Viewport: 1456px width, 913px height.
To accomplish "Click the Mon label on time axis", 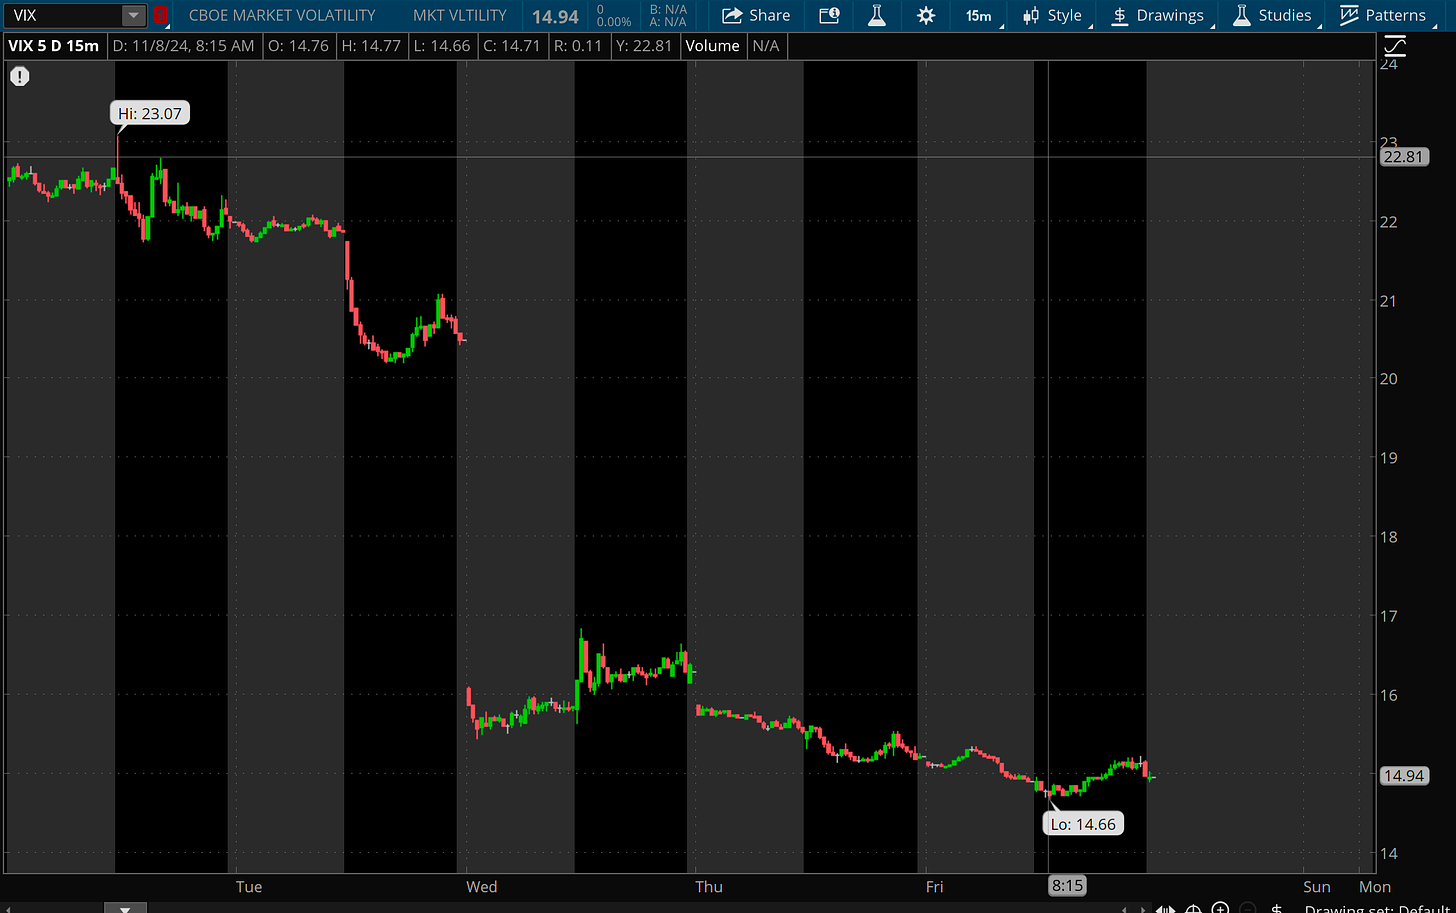I will click(x=1375, y=886).
